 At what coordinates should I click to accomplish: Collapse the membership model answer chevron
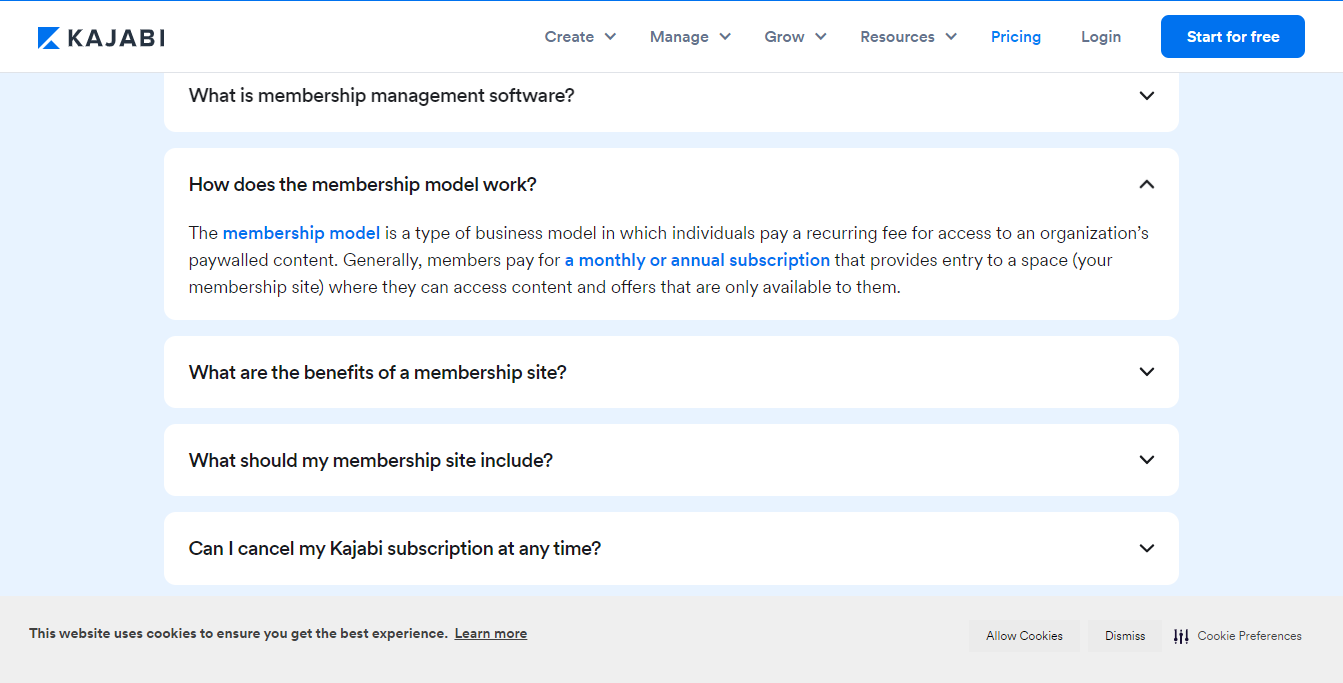pos(1147,184)
